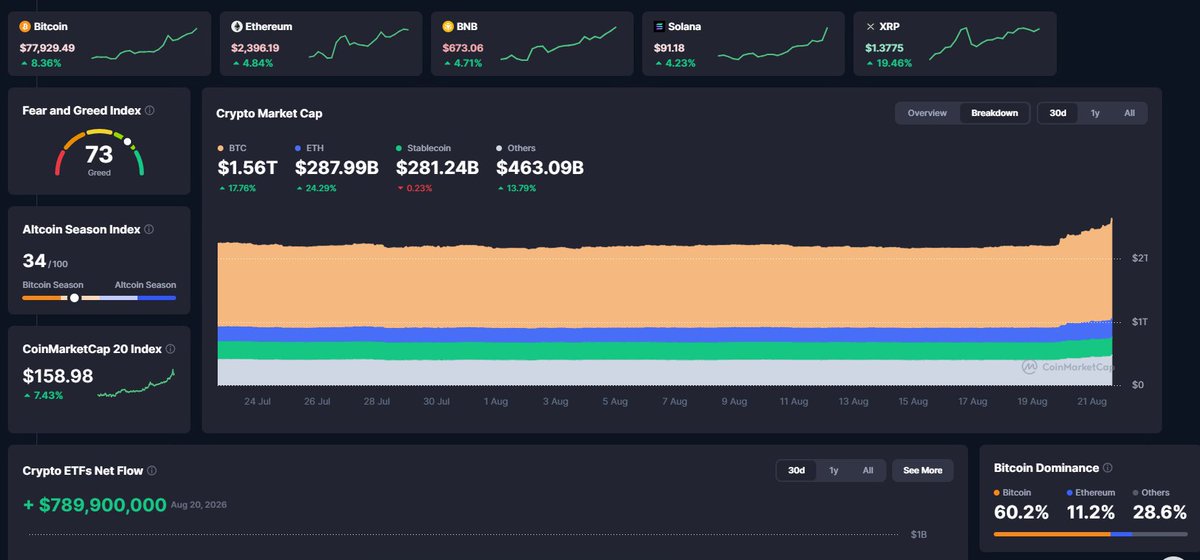Image resolution: width=1200 pixels, height=560 pixels.
Task: Click the CoinMarketCap 20 Index title
Action: (92, 349)
